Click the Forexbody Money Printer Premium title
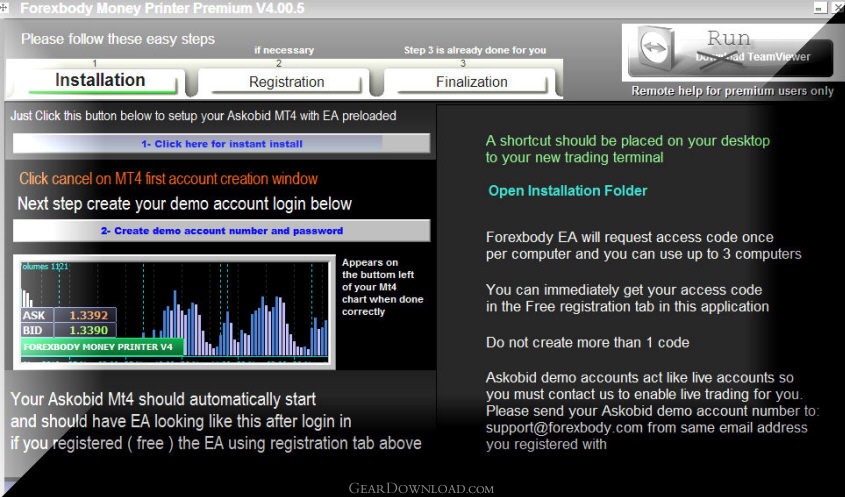 point(162,8)
